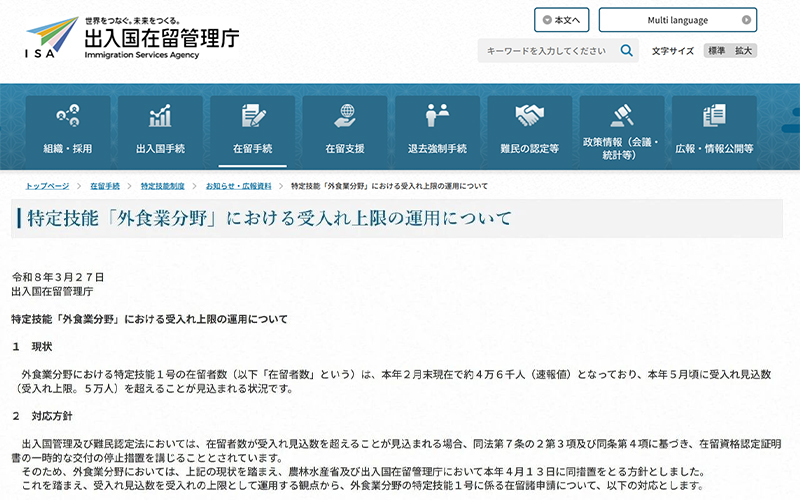This screenshot has height=500, width=800.
Task: Click the 在留支援 globe in hand icon
Action: point(345,115)
